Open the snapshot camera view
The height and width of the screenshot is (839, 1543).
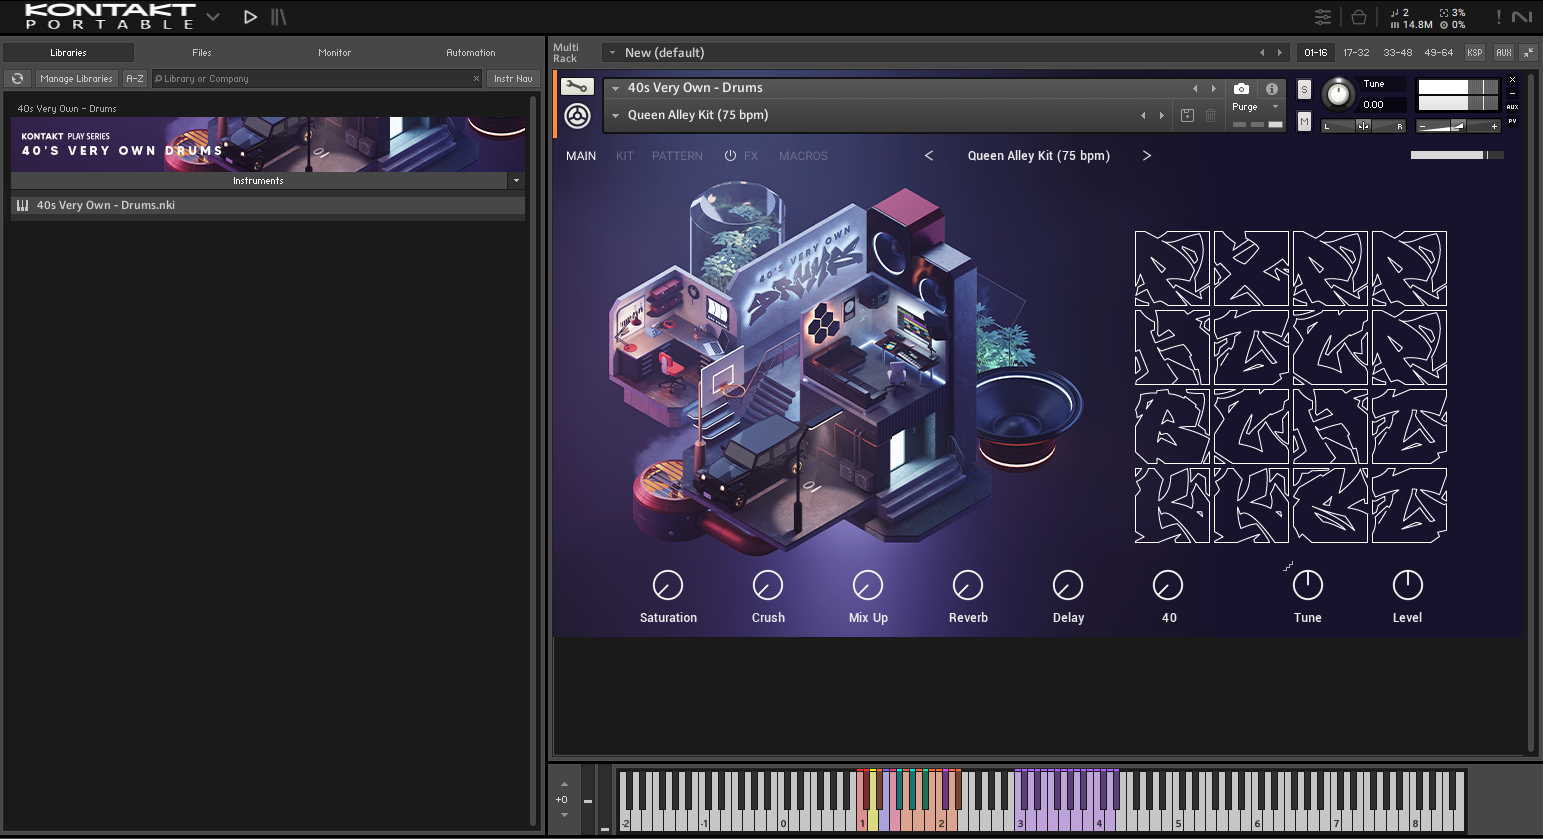coord(1241,88)
